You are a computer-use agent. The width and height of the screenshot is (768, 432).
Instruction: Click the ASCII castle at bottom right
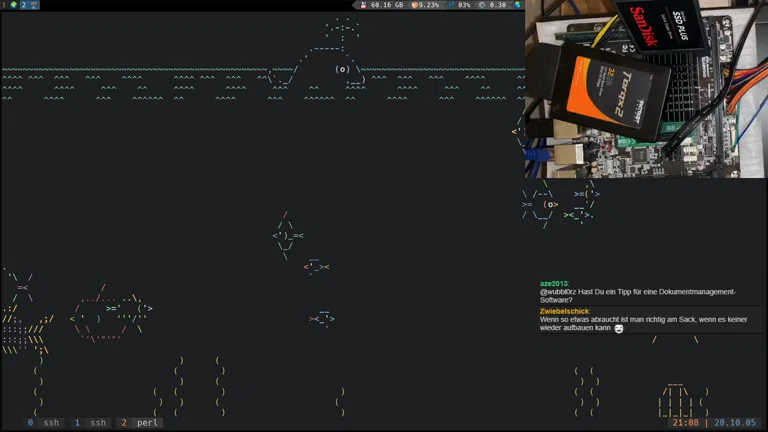coord(676,400)
